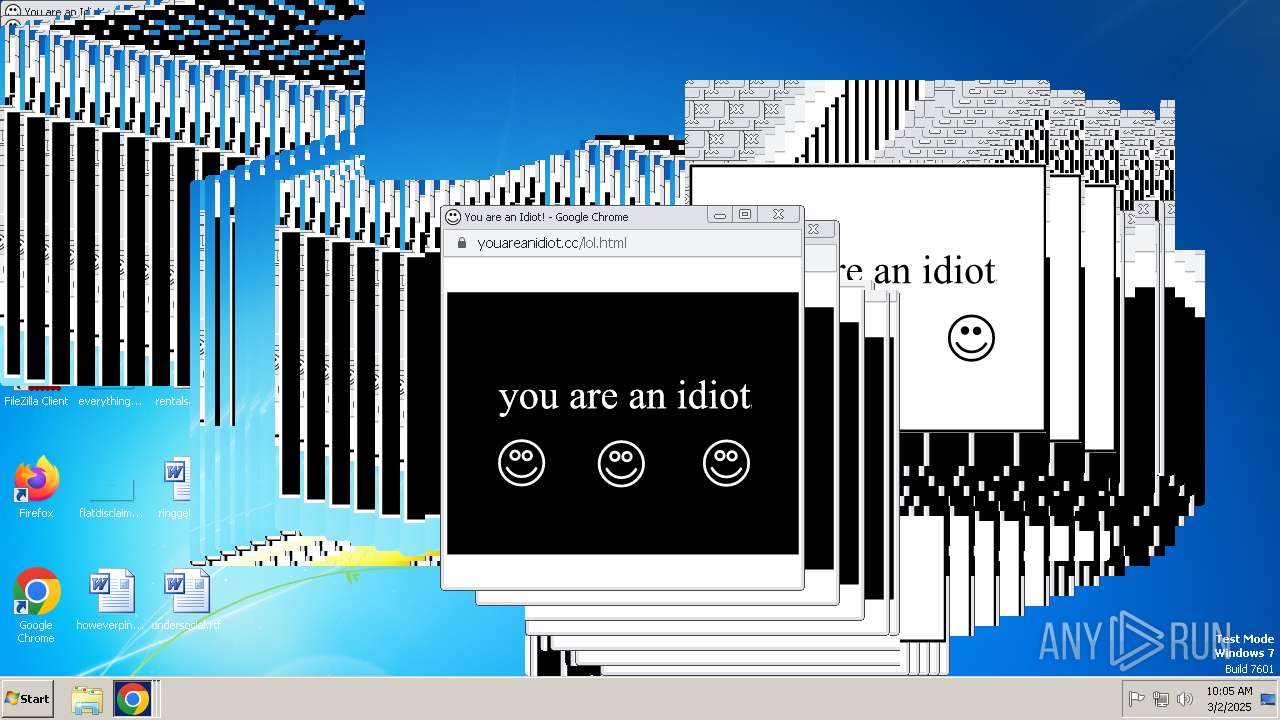Click the 'everything...' desktop file label

[x=110, y=401]
